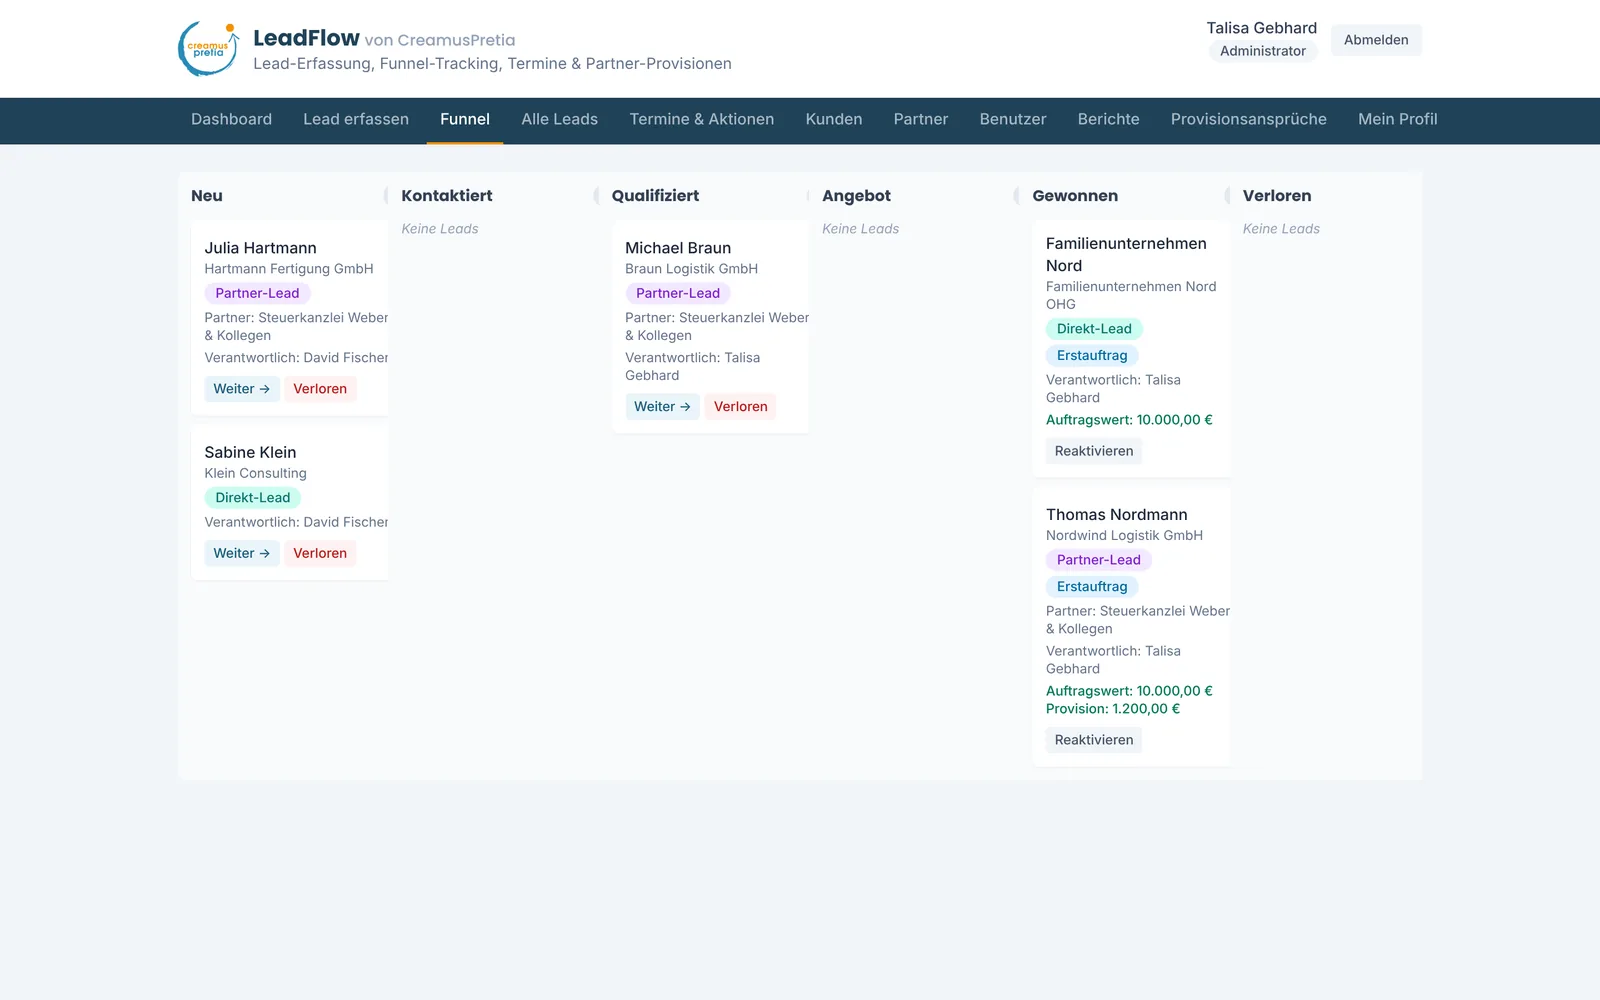Click the Thomas Nordmann lead name

click(1117, 514)
